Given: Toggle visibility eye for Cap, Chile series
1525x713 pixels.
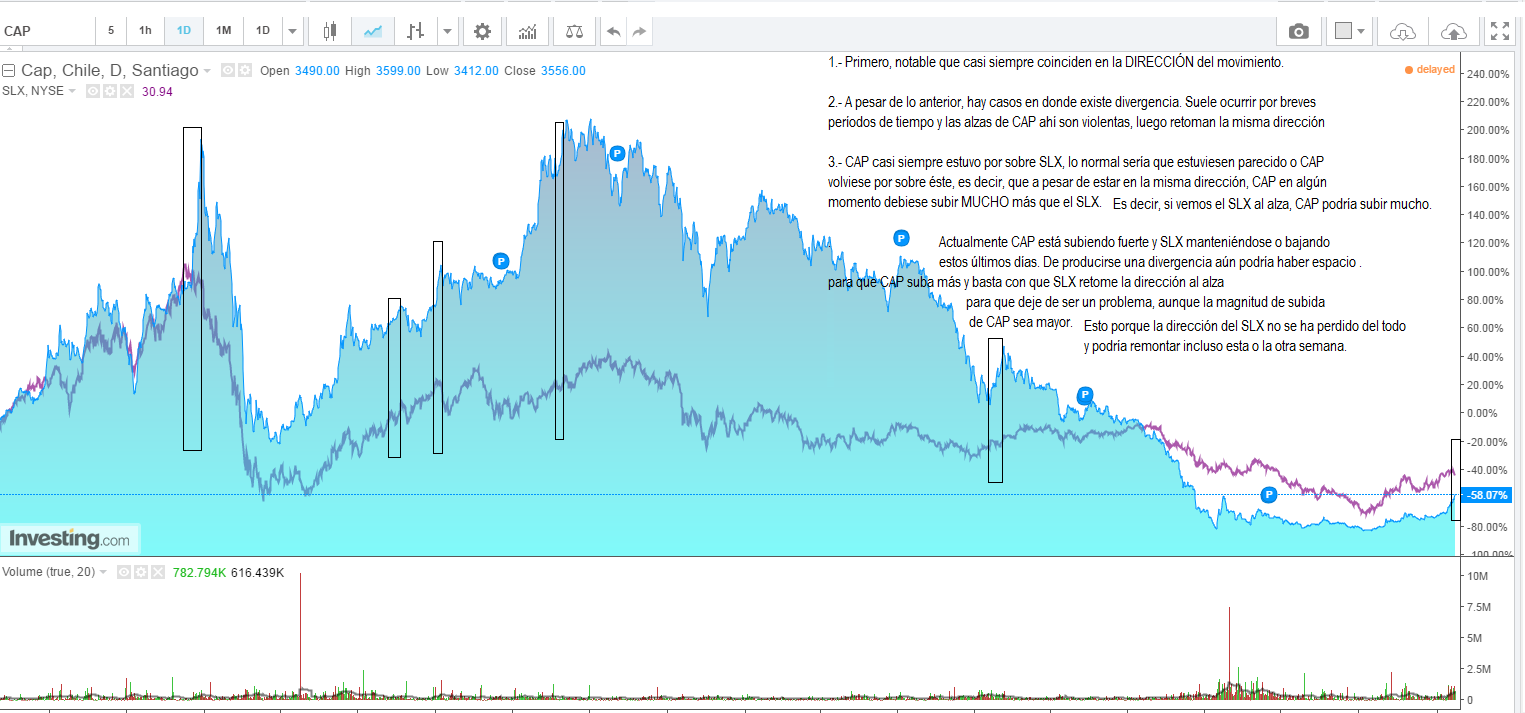Looking at the screenshot, I should tap(227, 71).
